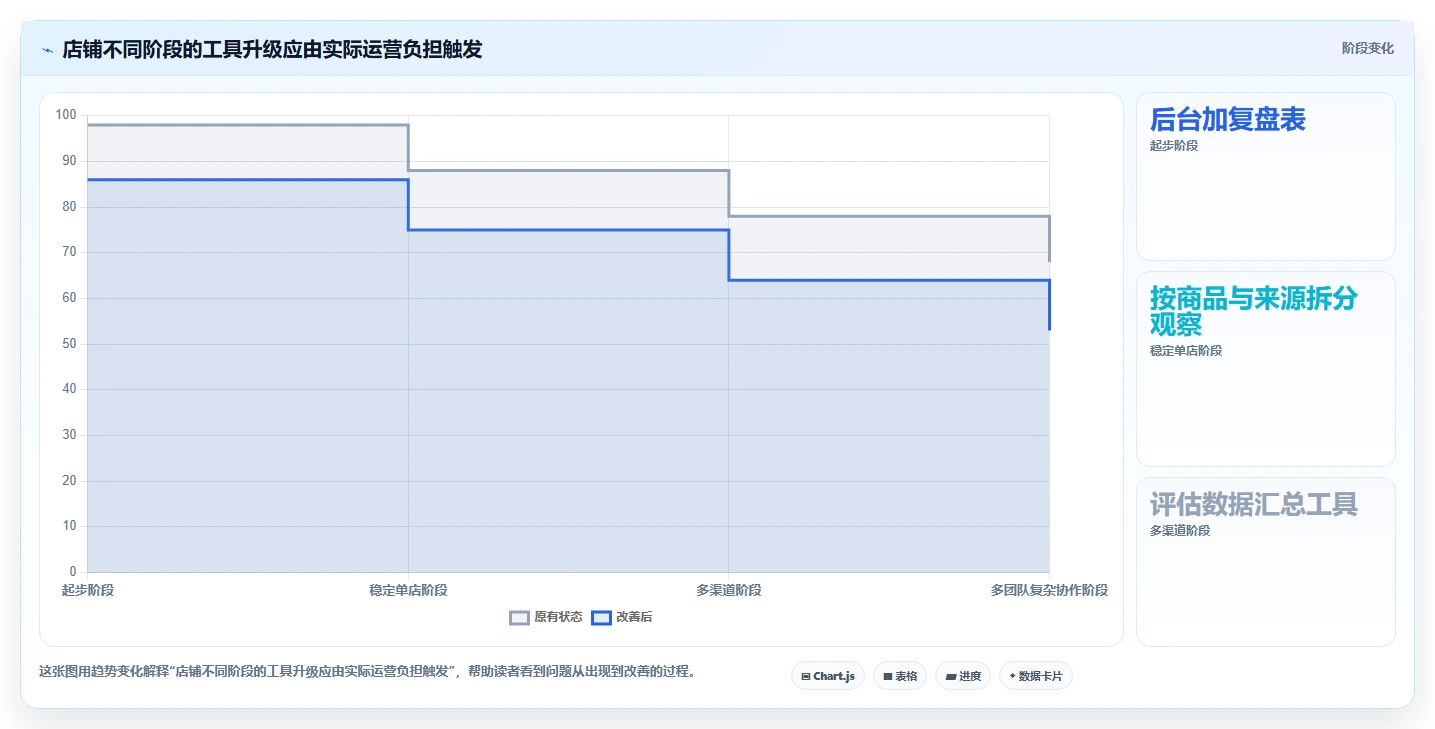Click the 稳定单店阶段 subtitle in the second card
Image resolution: width=1435 pixels, height=729 pixels.
pyautogui.click(x=1186, y=350)
